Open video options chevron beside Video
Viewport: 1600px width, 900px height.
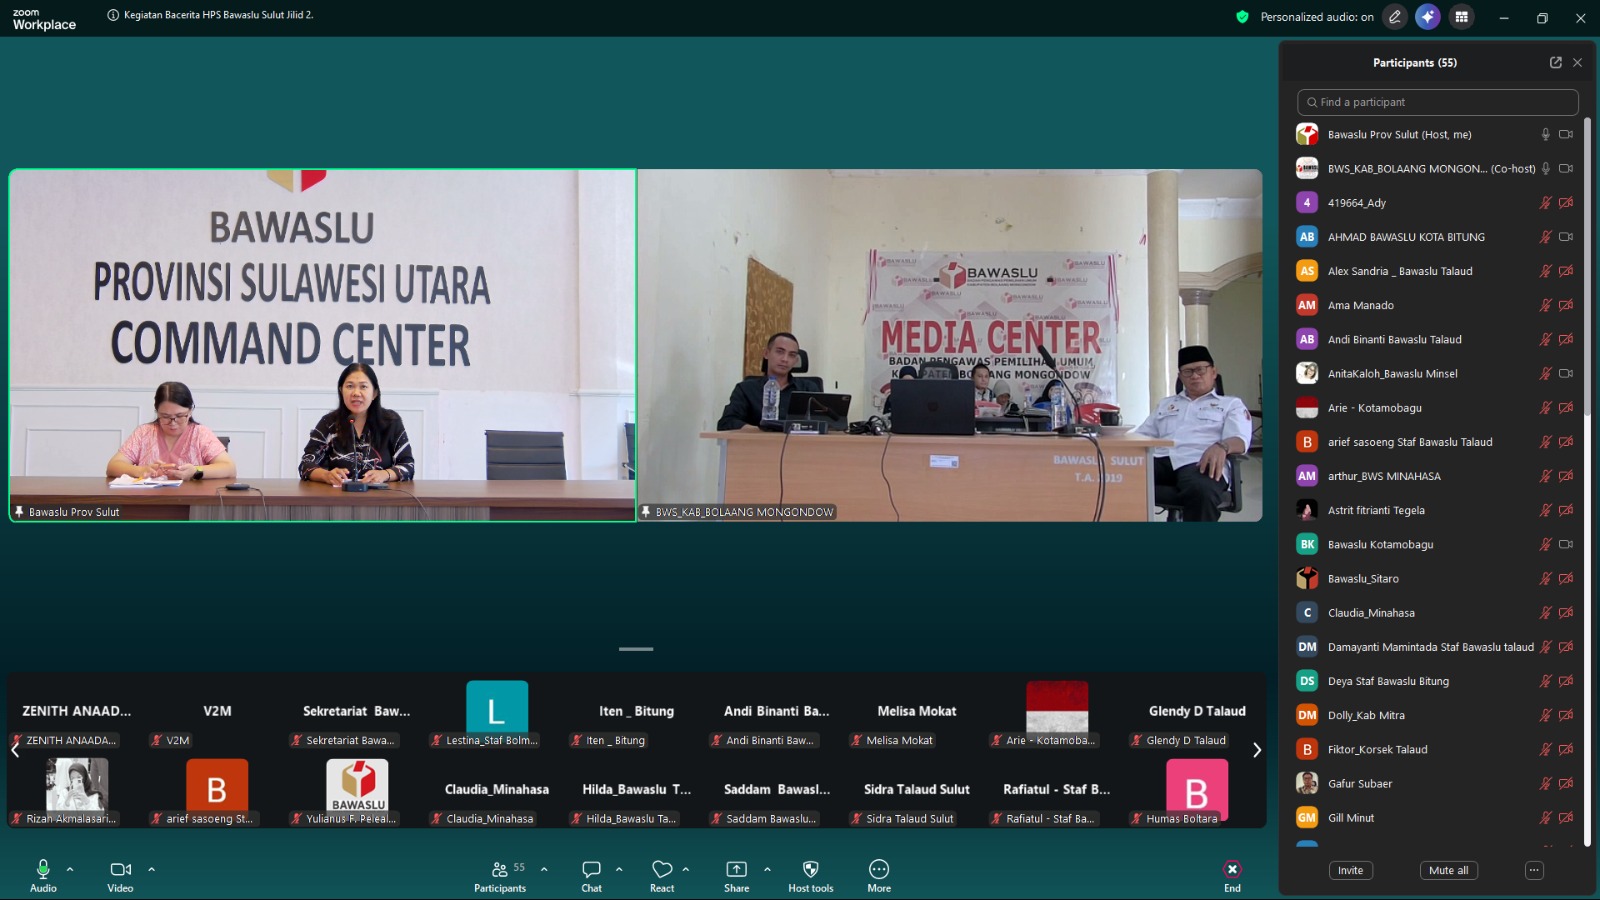tap(152, 869)
